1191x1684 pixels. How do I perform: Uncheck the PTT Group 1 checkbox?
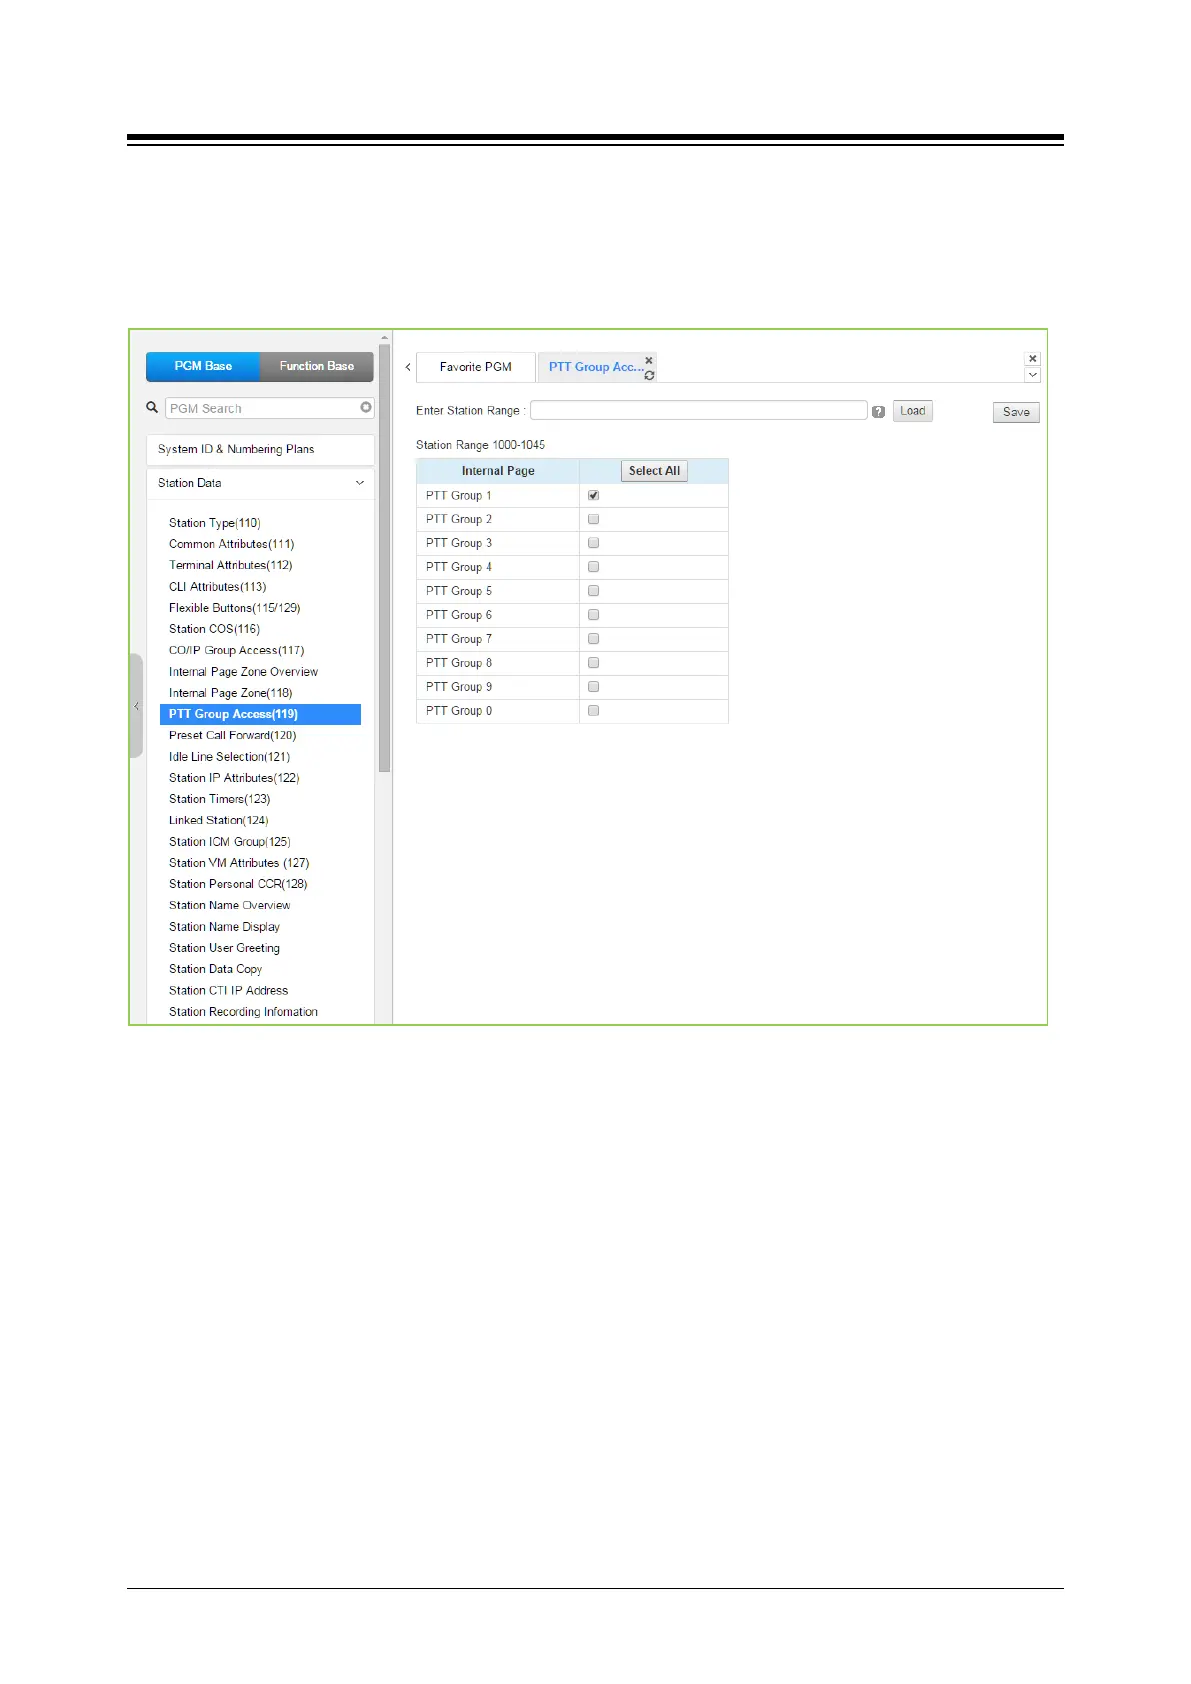click(594, 496)
